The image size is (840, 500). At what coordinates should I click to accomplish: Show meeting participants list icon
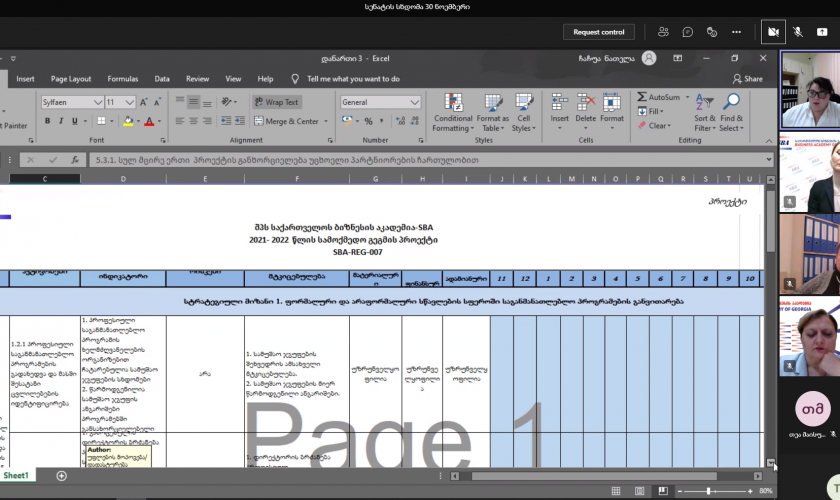pyautogui.click(x=663, y=32)
